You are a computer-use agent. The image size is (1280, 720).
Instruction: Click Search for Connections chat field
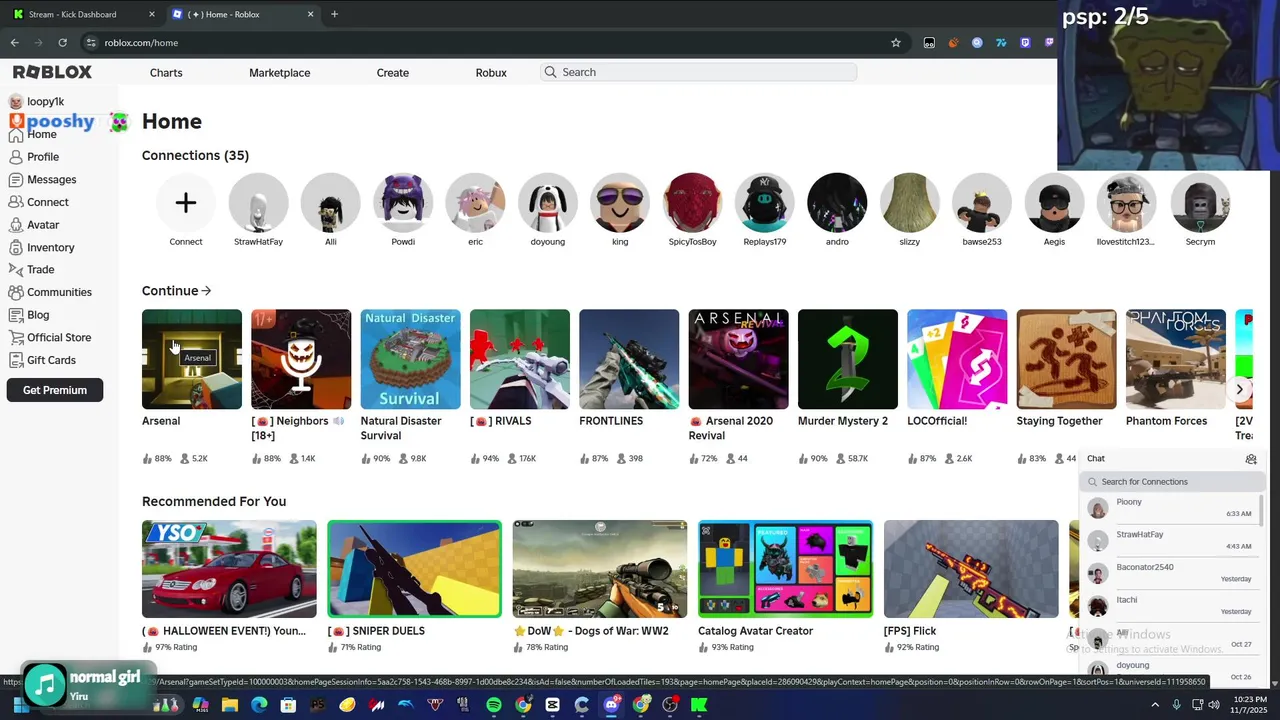click(x=1173, y=482)
